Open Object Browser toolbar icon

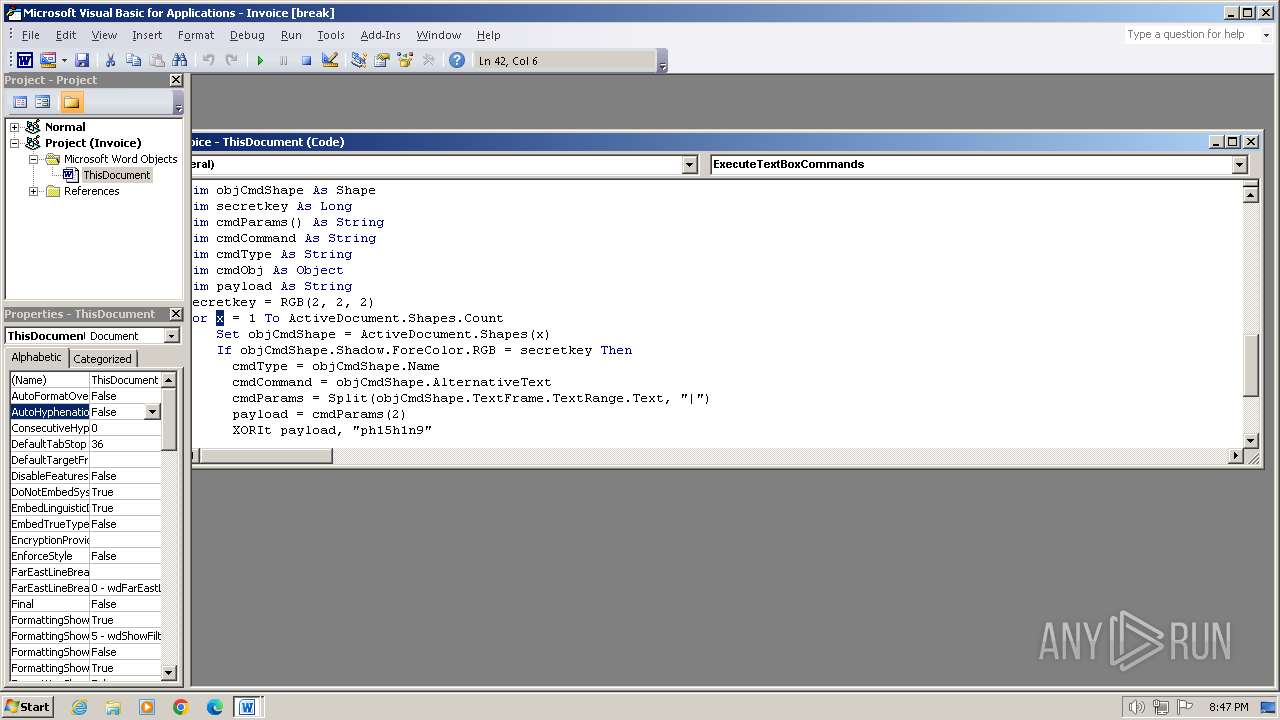(x=405, y=60)
